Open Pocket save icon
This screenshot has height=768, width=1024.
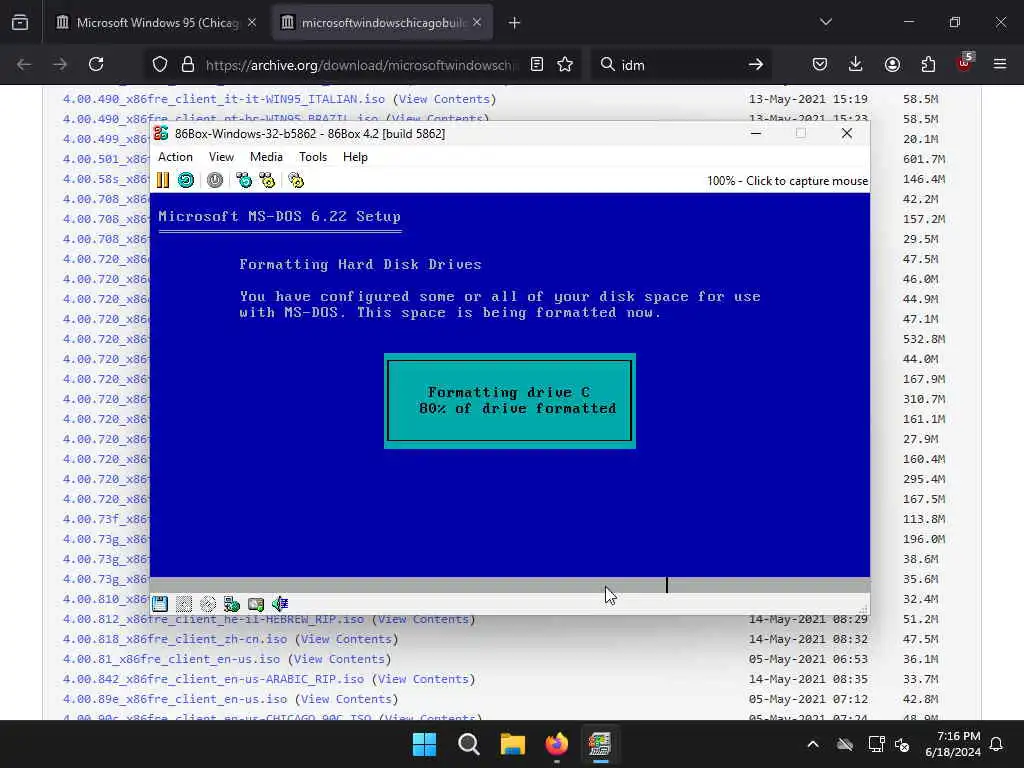coord(820,64)
